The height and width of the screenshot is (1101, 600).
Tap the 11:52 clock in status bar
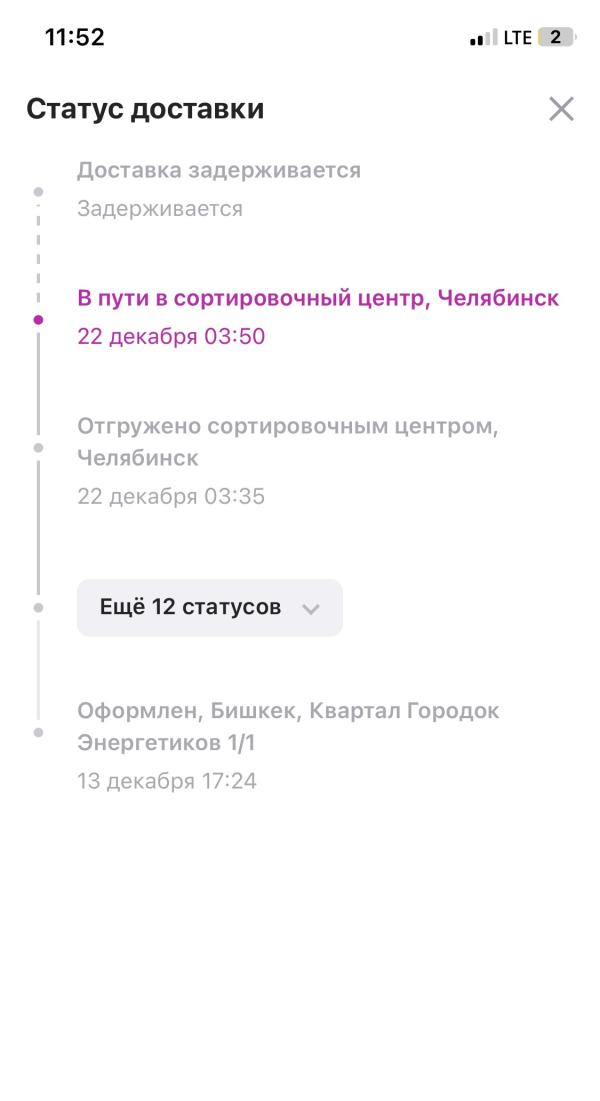pyautogui.click(x=75, y=37)
